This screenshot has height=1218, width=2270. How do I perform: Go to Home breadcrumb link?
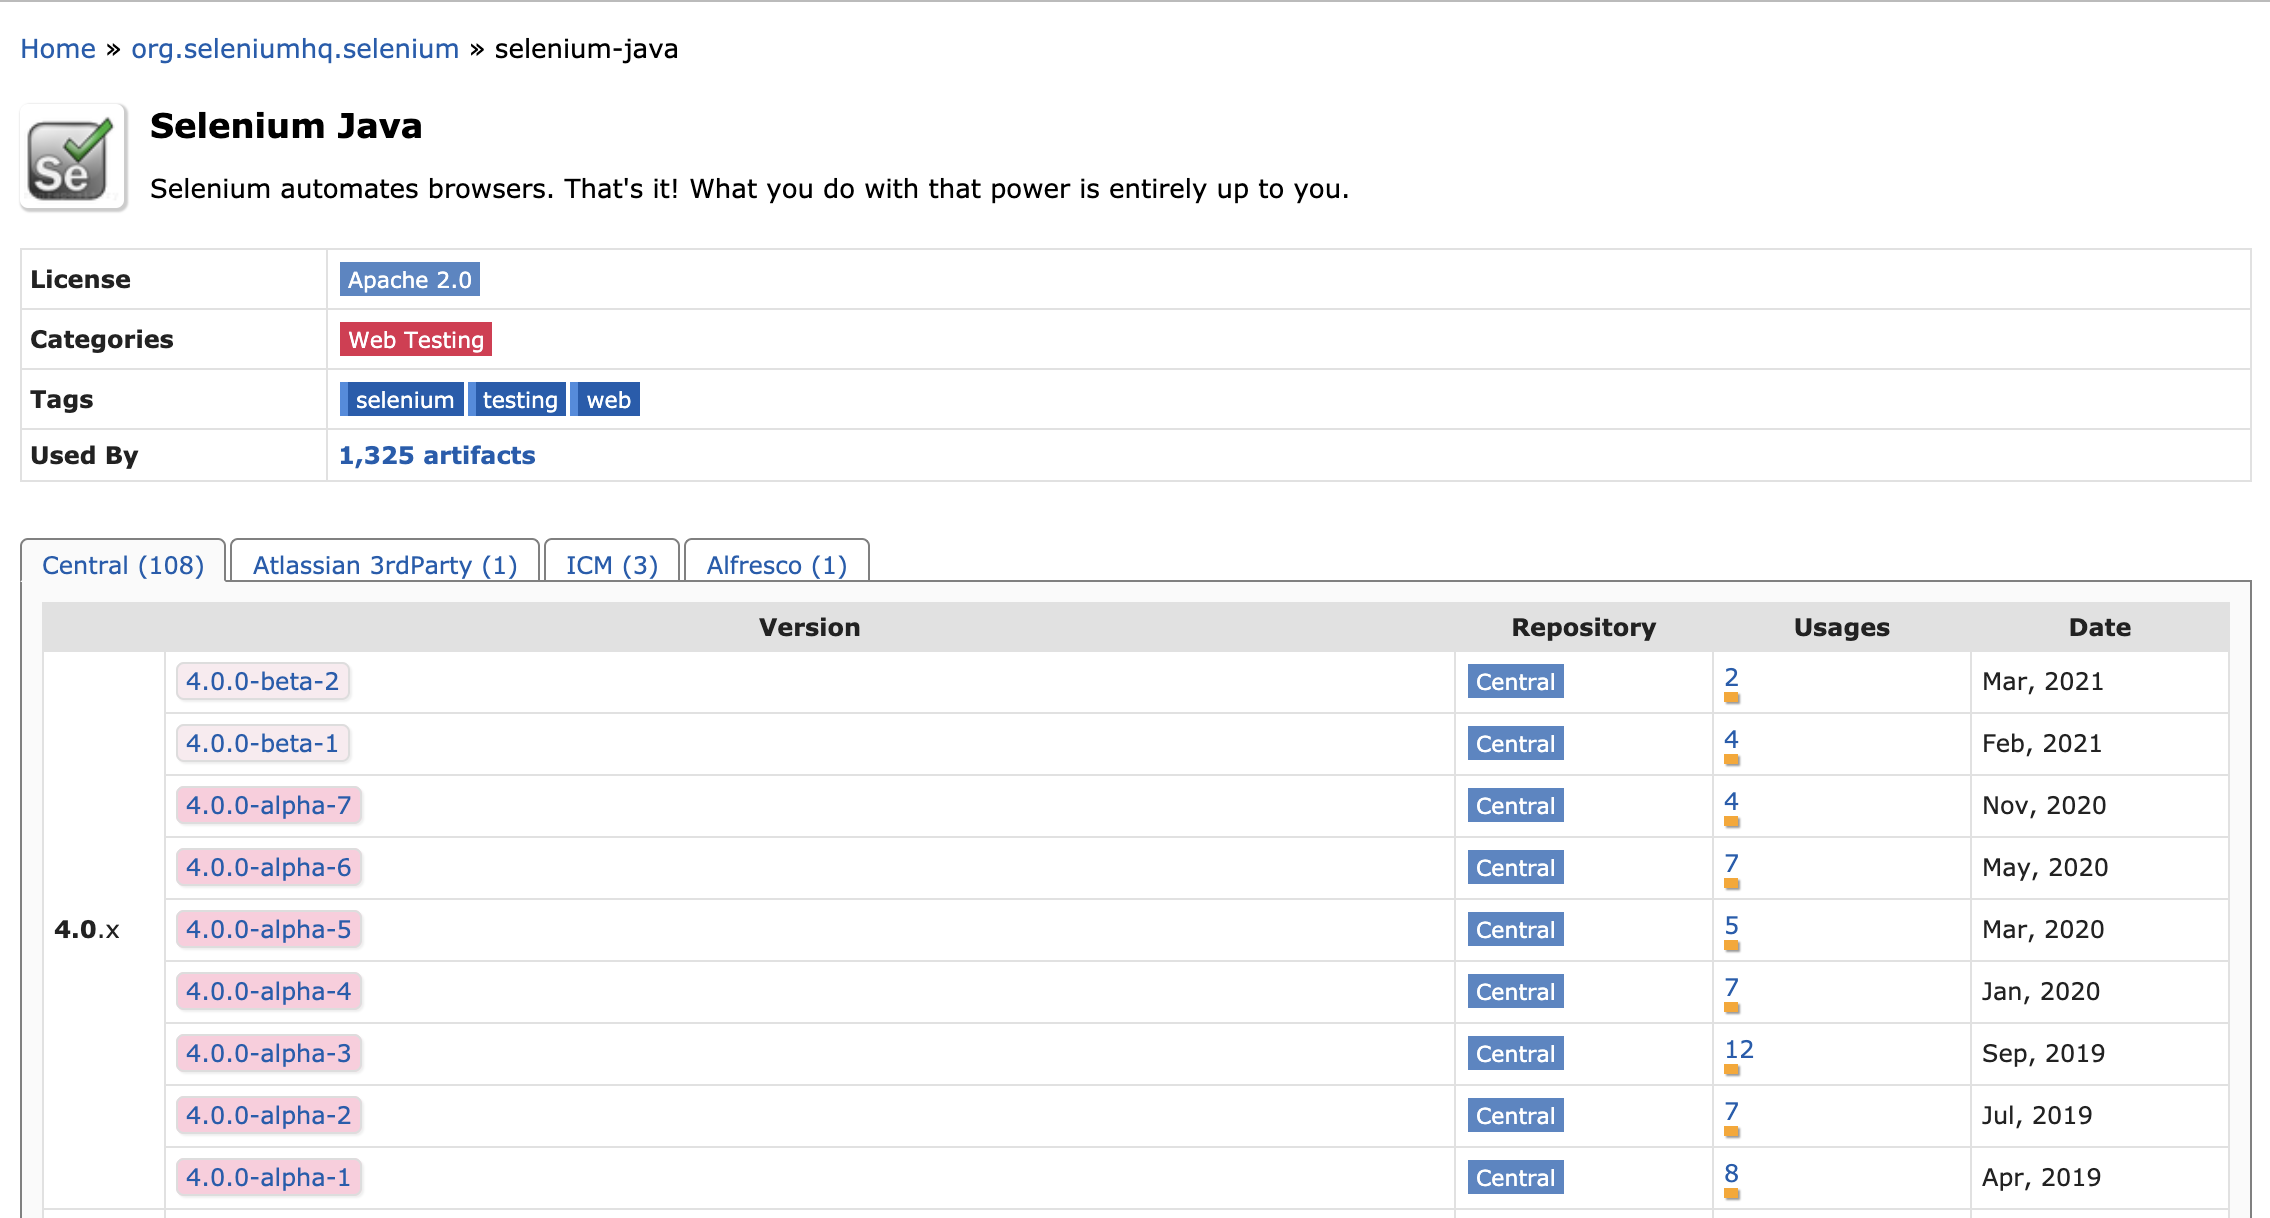[x=58, y=49]
